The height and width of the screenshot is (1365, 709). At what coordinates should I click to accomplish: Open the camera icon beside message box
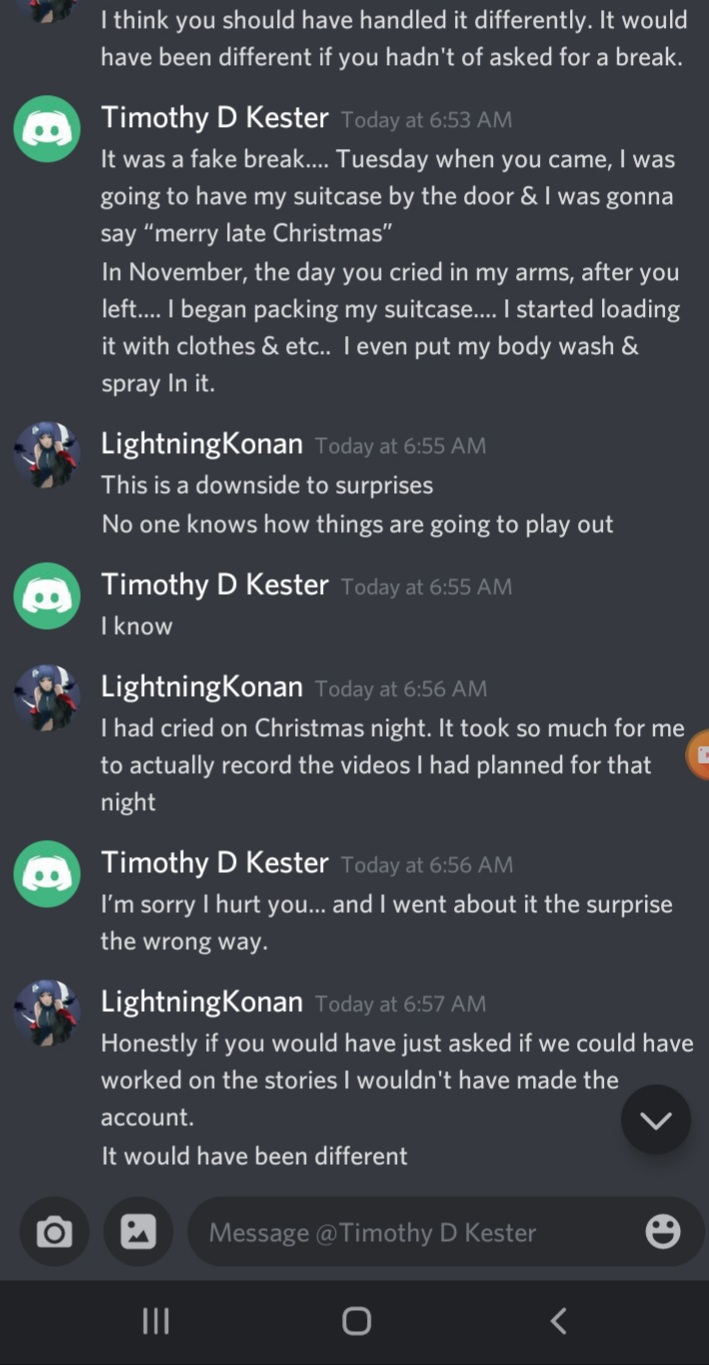click(54, 1232)
